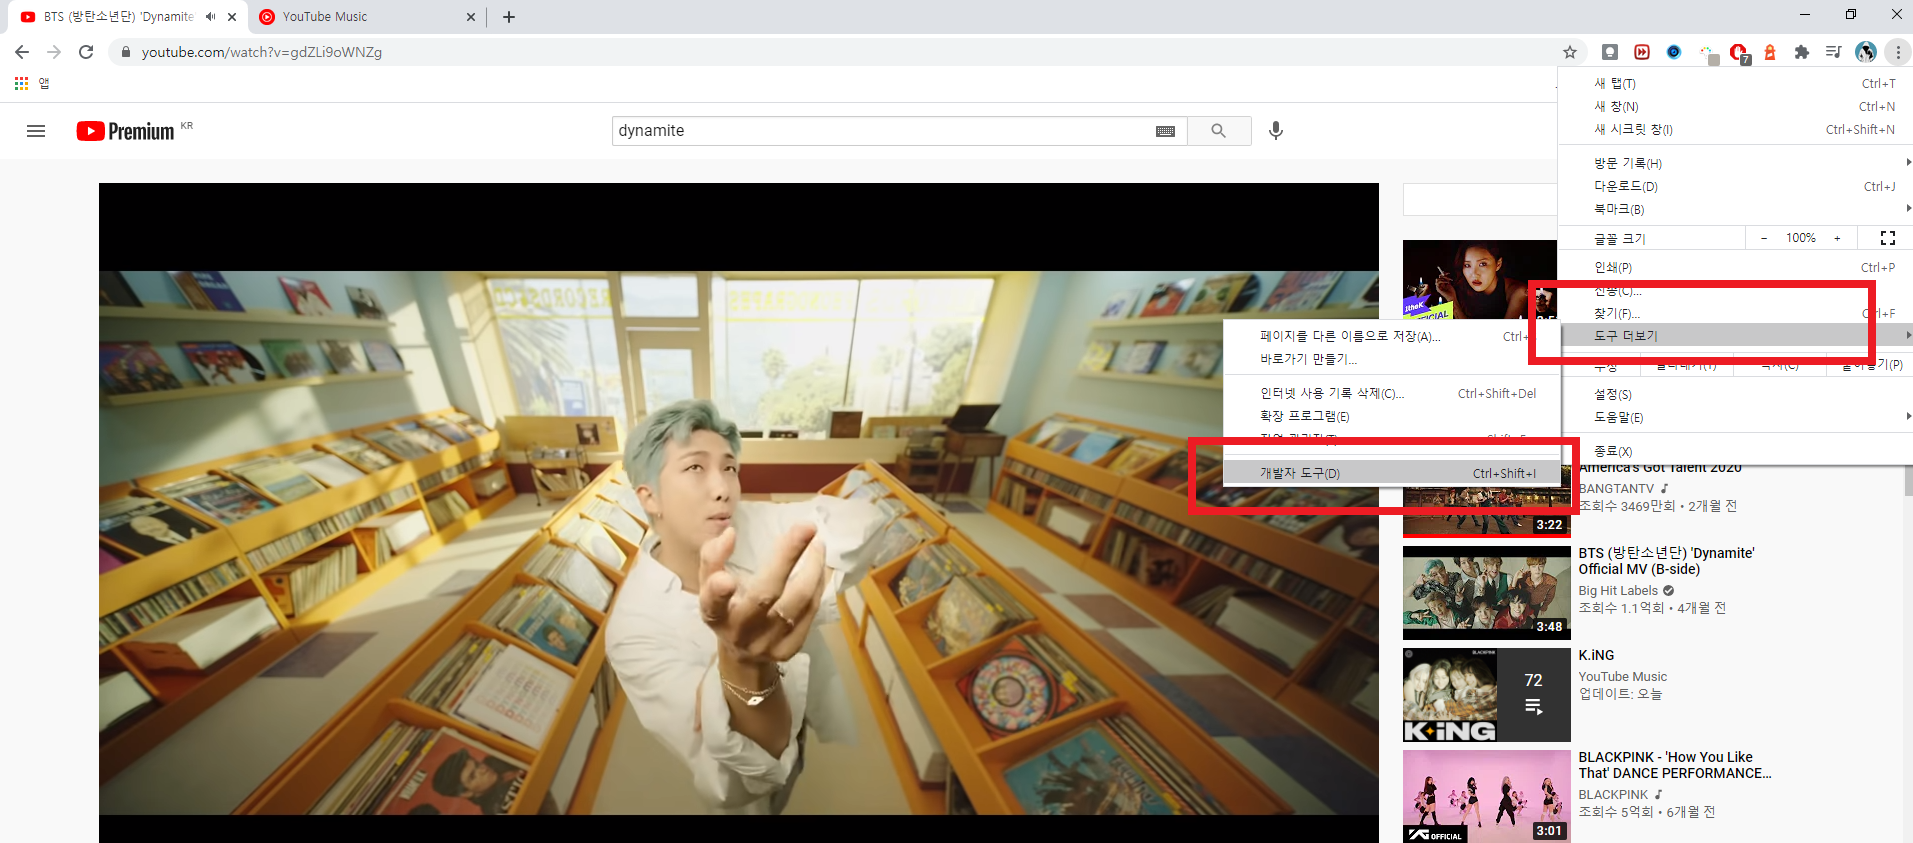Close the BTS Dynamite tab
This screenshot has height=843, width=1913.
coord(232,17)
